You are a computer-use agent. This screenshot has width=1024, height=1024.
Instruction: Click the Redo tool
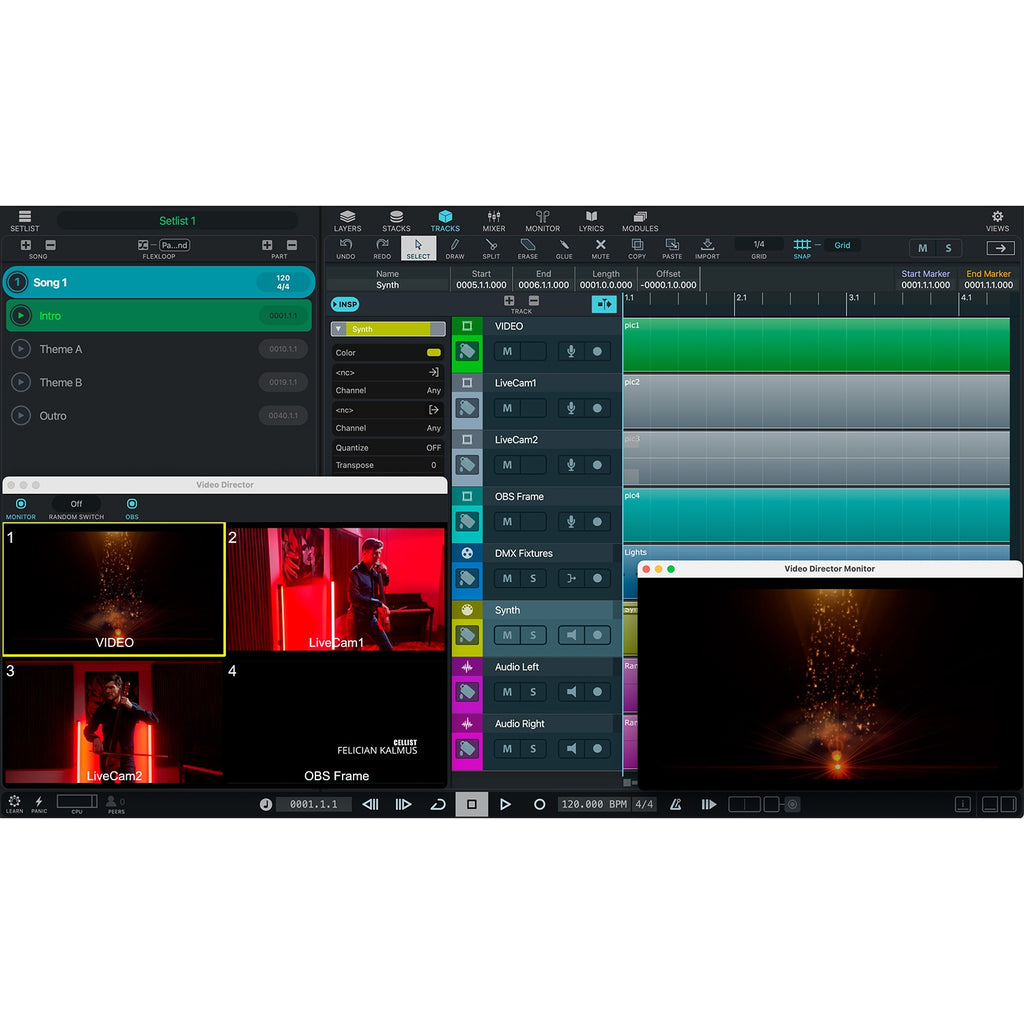[382, 248]
